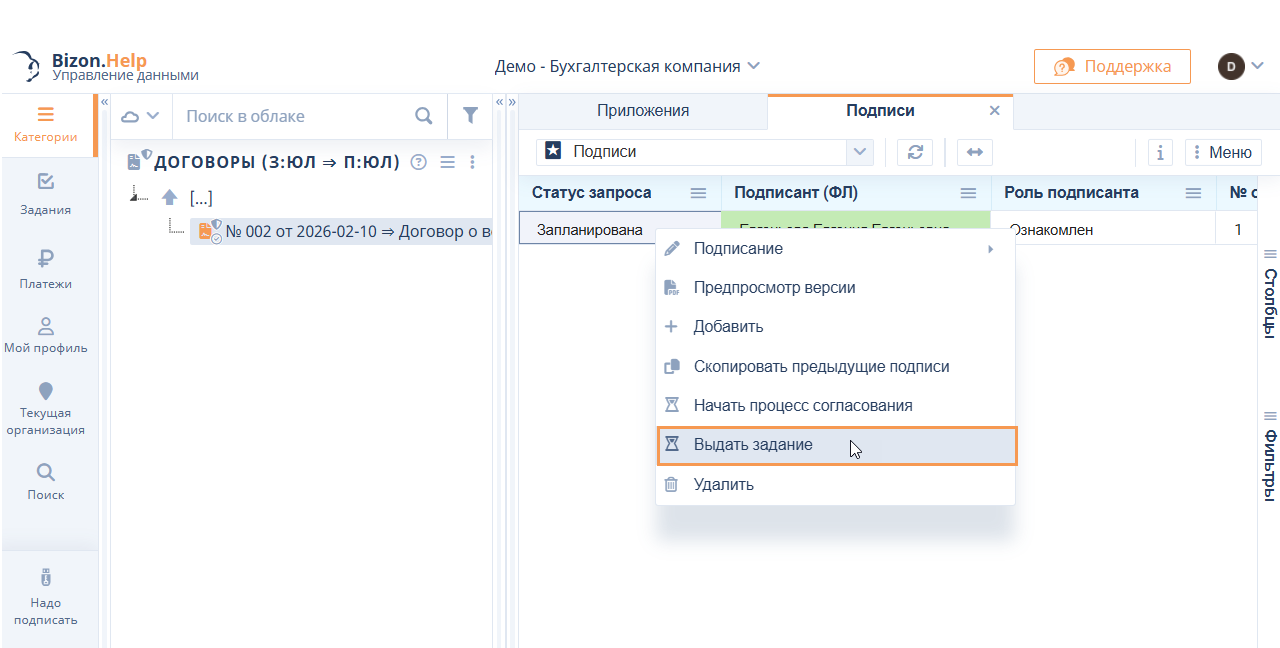Choose Удалить in the context menu

723,485
